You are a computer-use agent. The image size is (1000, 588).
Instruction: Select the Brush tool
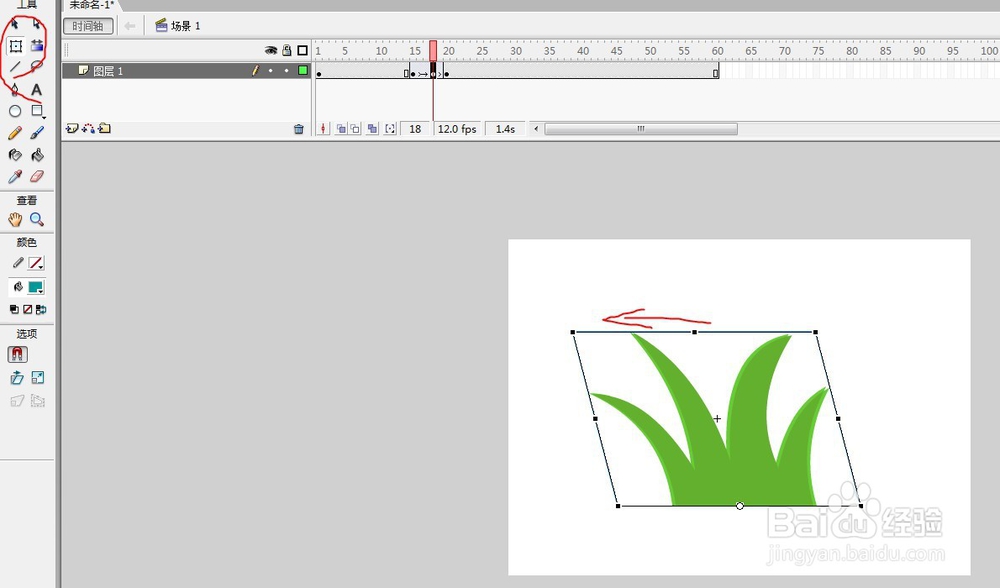pyautogui.click(x=37, y=133)
